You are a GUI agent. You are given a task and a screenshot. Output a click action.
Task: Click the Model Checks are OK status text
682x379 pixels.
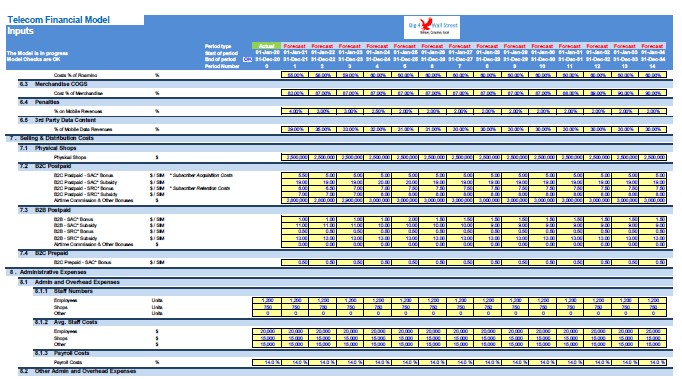33,59
